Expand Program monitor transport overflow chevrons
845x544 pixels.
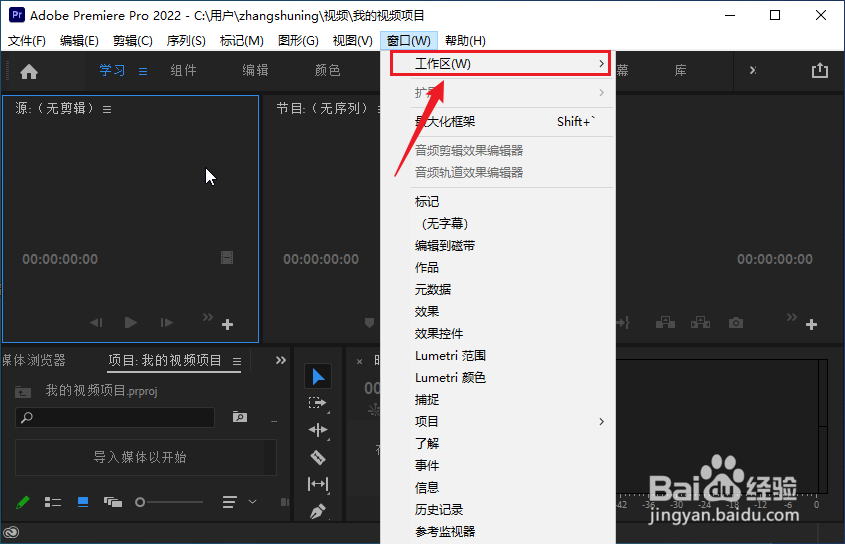coord(791,317)
